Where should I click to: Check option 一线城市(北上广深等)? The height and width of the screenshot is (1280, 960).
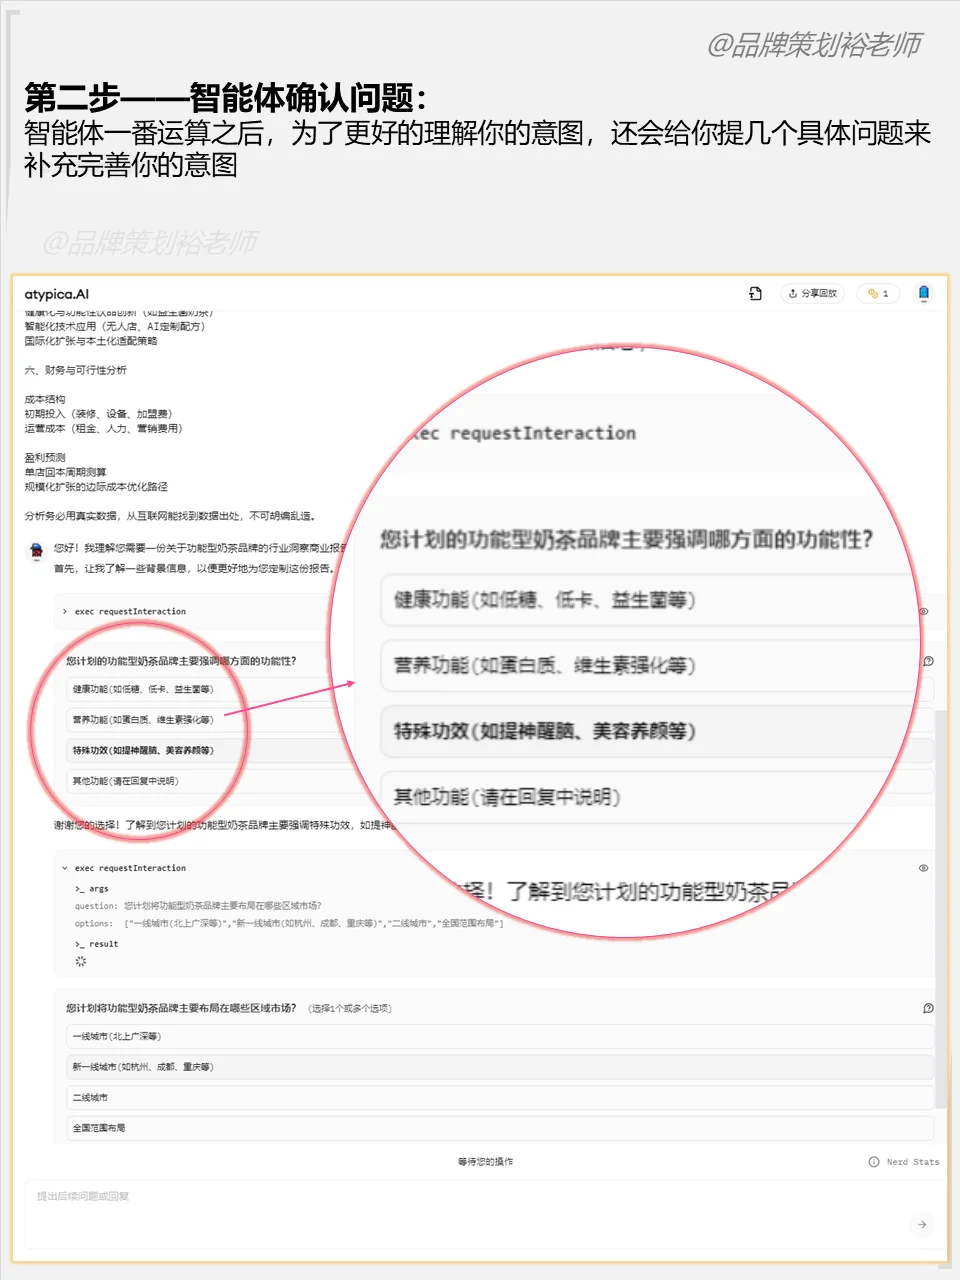click(x=500, y=1036)
